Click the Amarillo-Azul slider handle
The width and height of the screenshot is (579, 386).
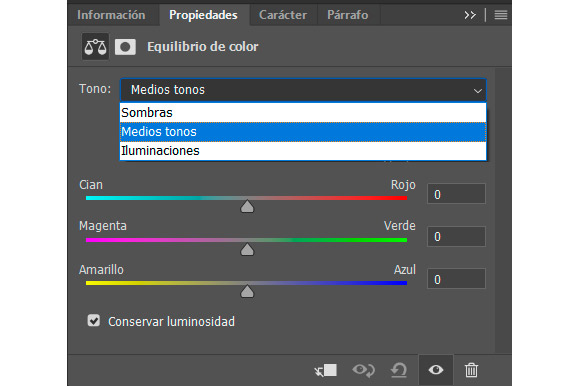point(247,291)
